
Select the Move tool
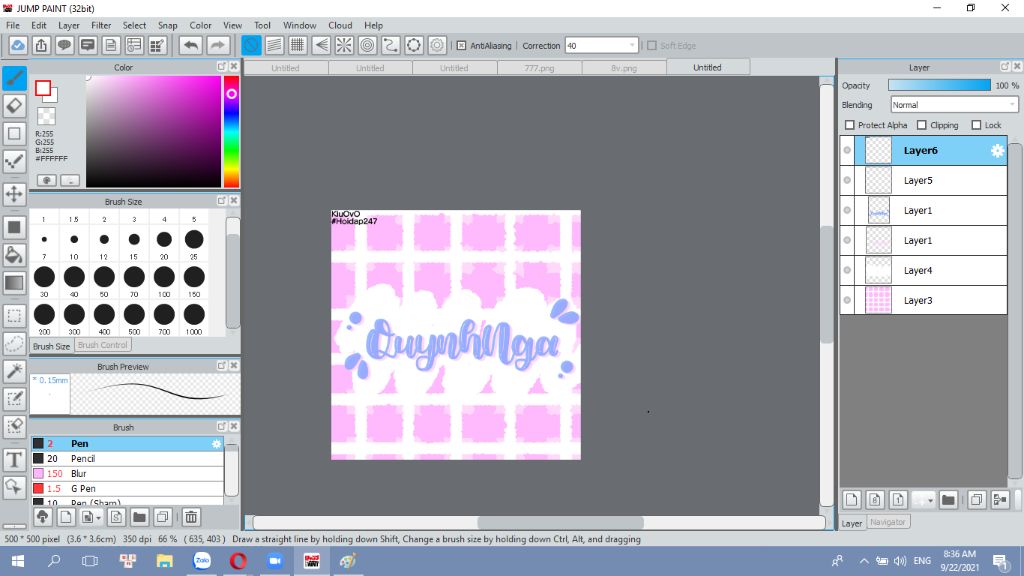point(14,194)
